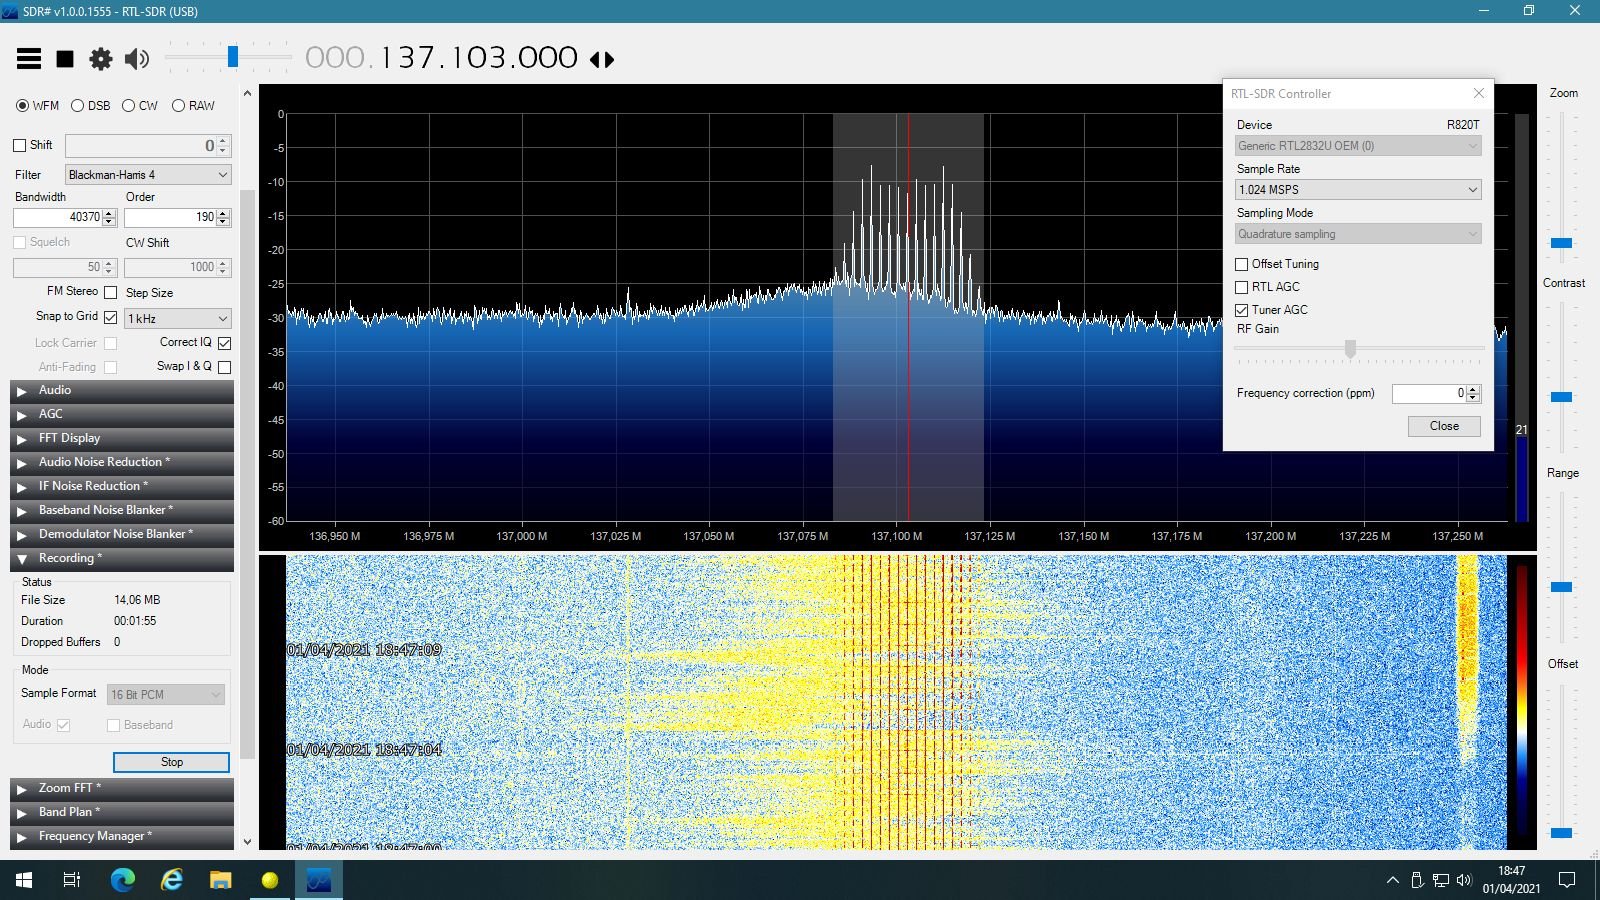Launch Microsoft Edge from the taskbar
The height and width of the screenshot is (900, 1600).
coord(123,880)
